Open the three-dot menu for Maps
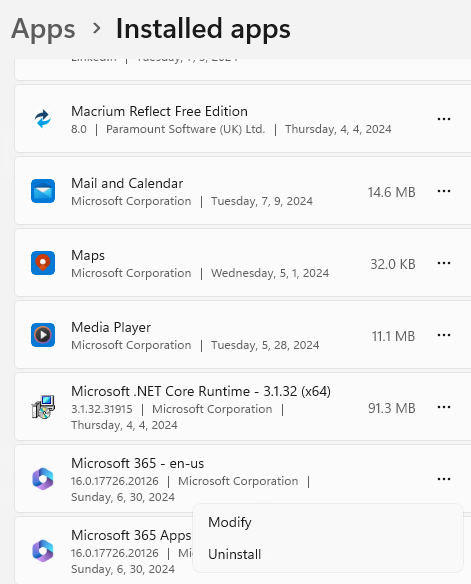The height and width of the screenshot is (584, 471). coord(444,263)
